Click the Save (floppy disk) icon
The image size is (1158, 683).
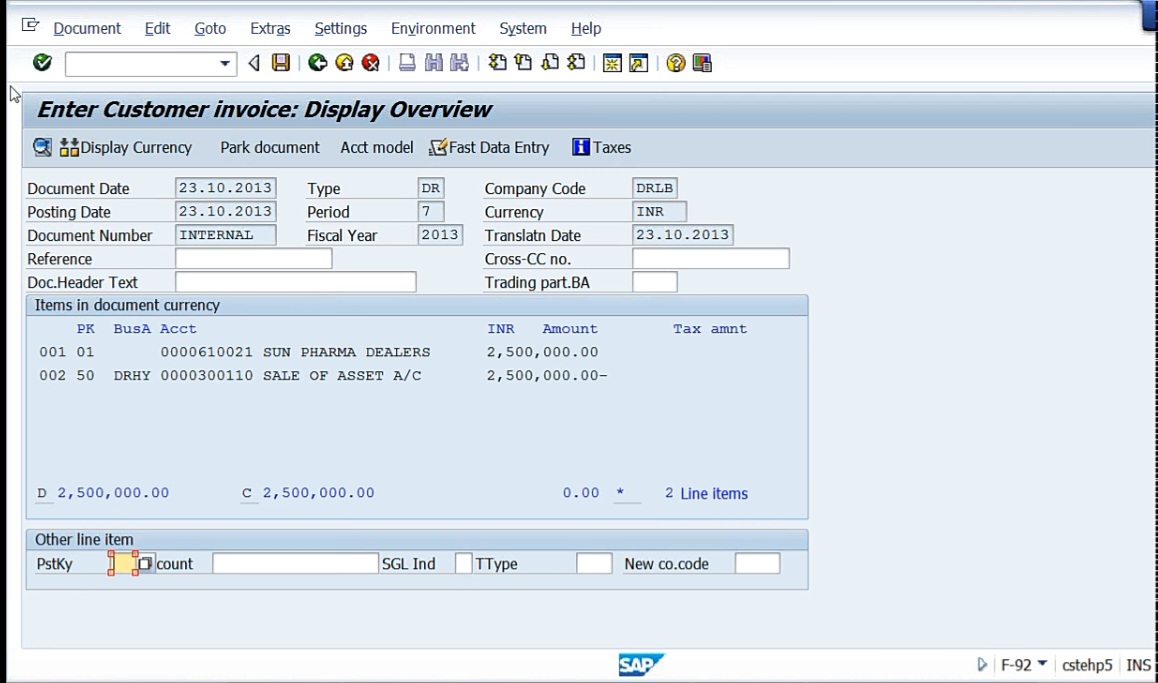click(x=281, y=63)
